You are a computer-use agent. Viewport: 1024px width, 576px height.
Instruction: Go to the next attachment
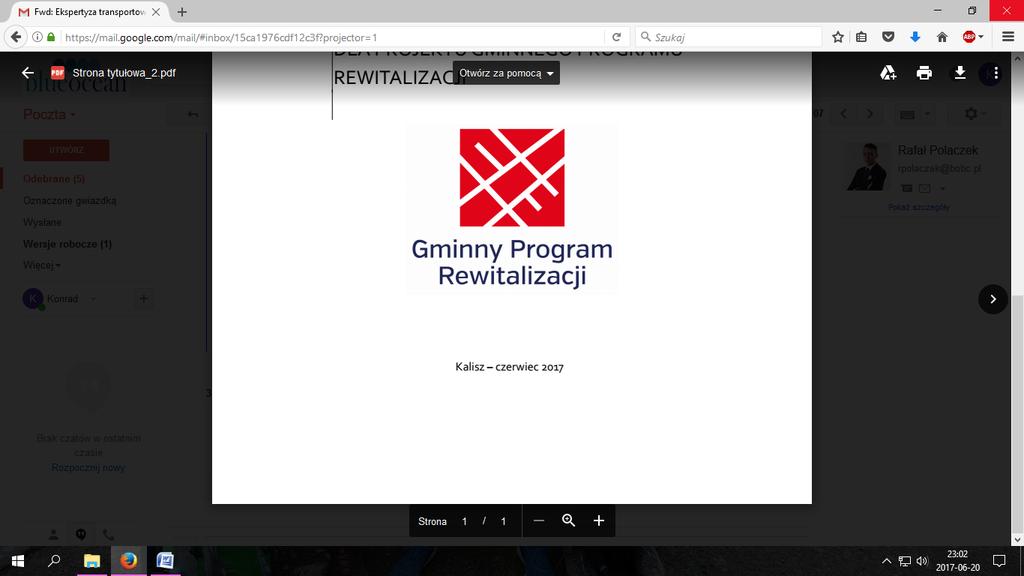click(x=993, y=299)
